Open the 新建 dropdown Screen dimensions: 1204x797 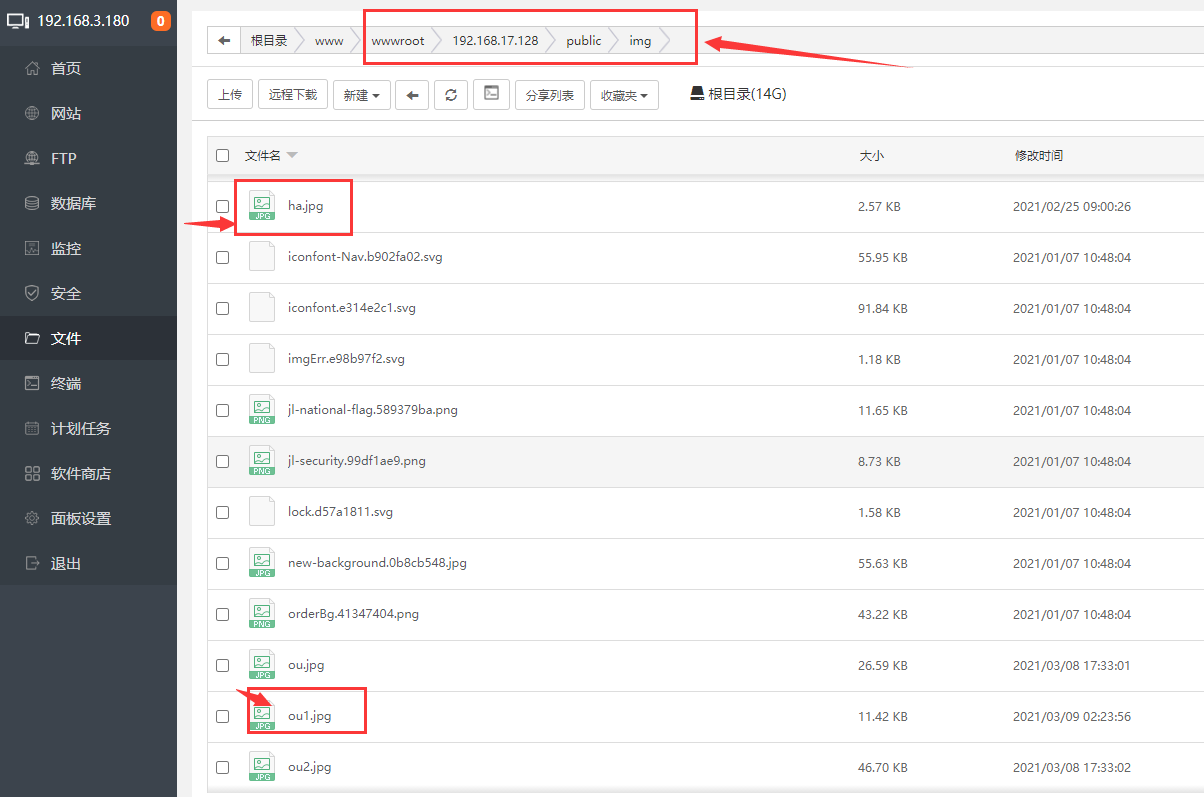(361, 95)
